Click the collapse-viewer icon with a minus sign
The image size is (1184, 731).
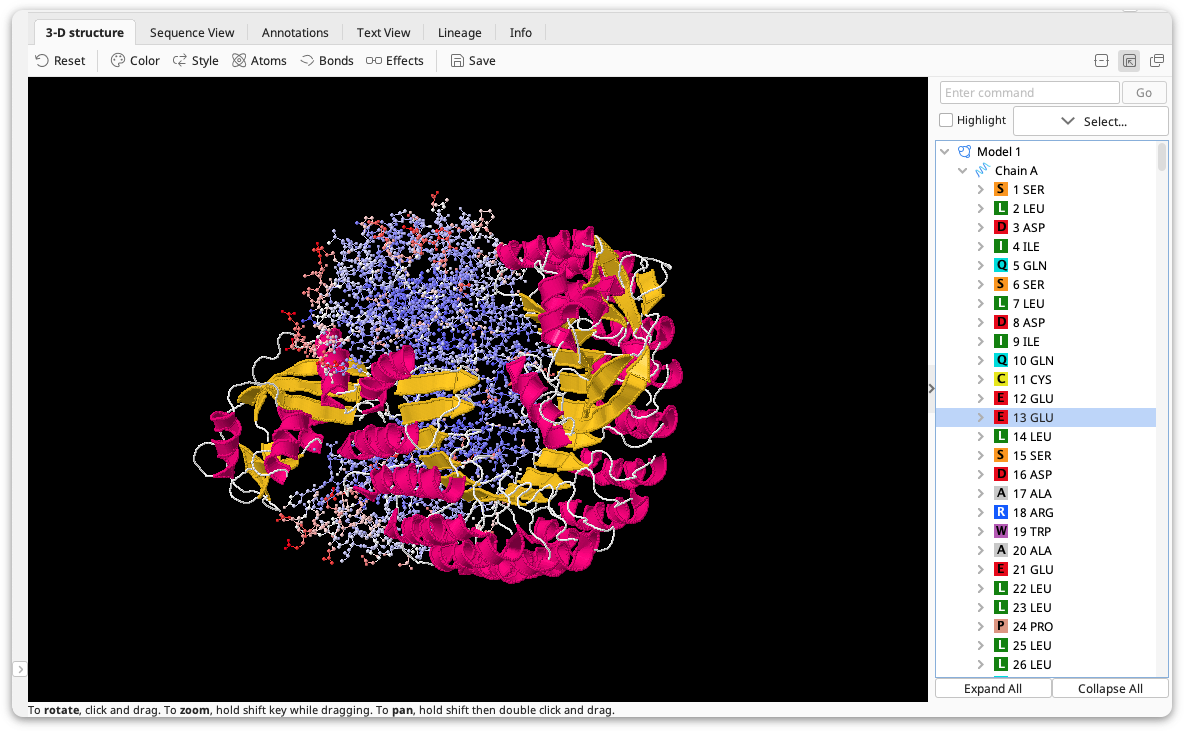click(x=1102, y=60)
